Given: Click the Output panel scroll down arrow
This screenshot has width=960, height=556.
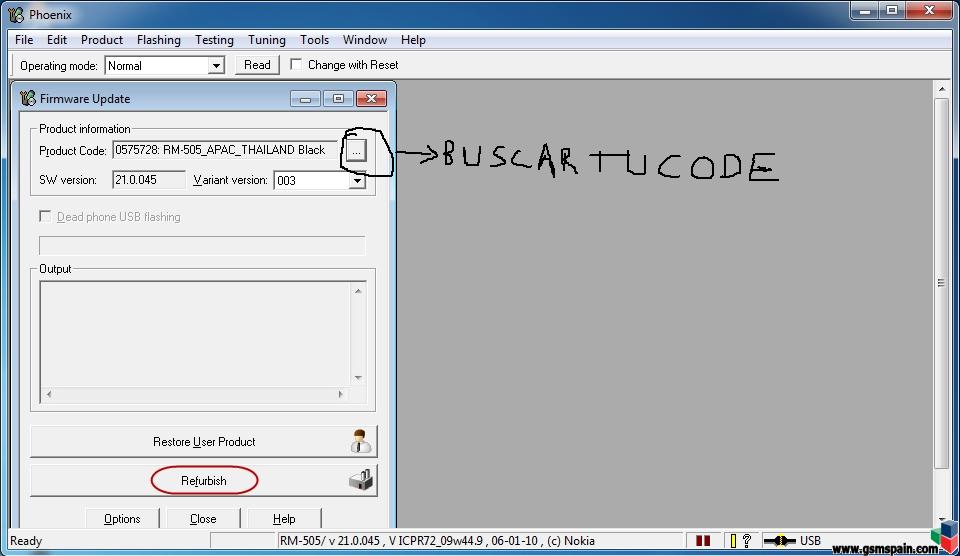Looking at the screenshot, I should (x=358, y=378).
